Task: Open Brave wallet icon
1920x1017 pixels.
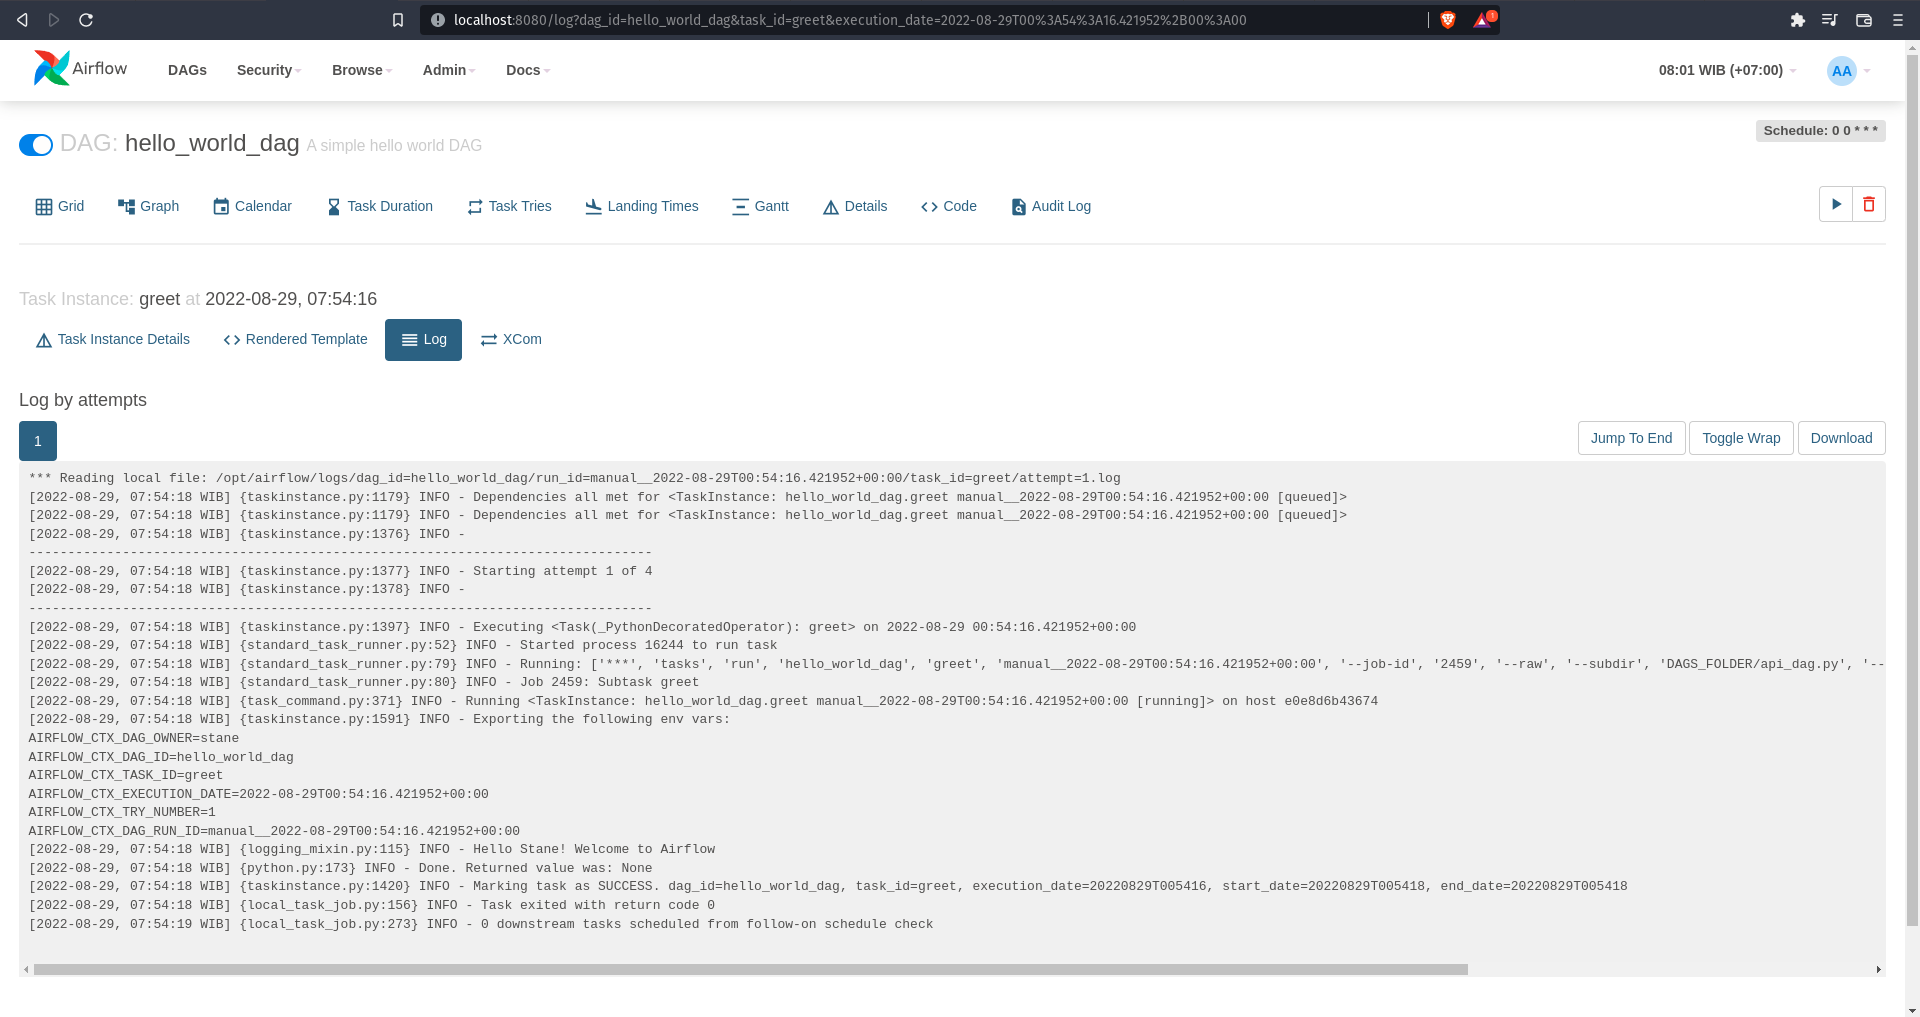Action: pos(1863,20)
